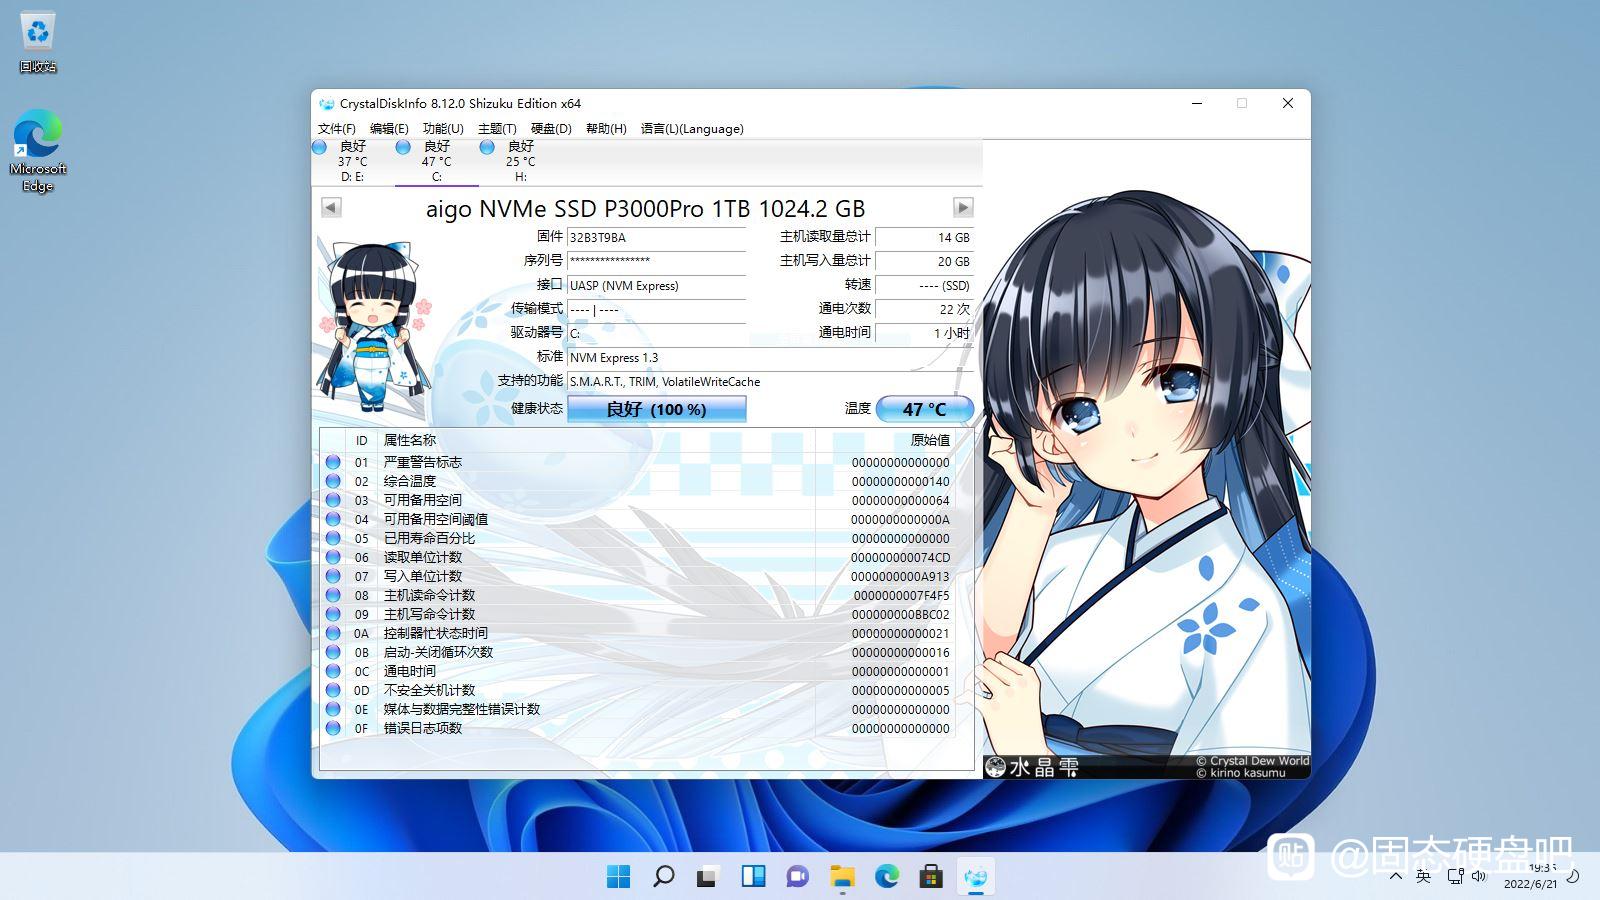Image resolution: width=1600 pixels, height=900 pixels.
Task: Click the status orb for 05 已用寿命百分比
Action: pos(333,538)
